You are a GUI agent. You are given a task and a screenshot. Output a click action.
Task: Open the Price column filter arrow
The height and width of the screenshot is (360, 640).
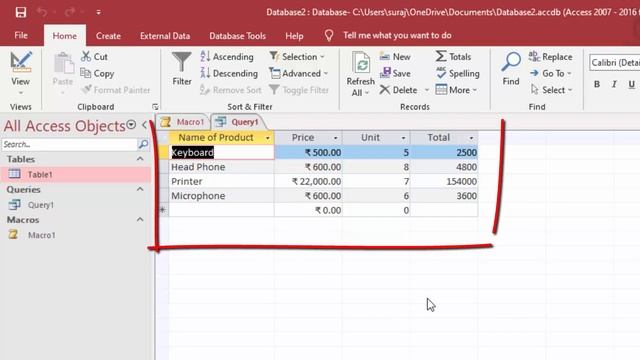click(x=336, y=138)
